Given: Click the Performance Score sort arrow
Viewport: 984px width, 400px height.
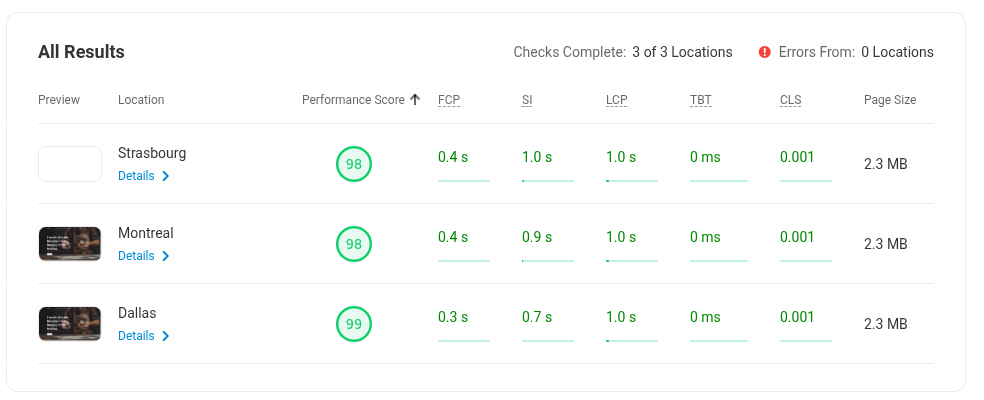Looking at the screenshot, I should [x=415, y=100].
